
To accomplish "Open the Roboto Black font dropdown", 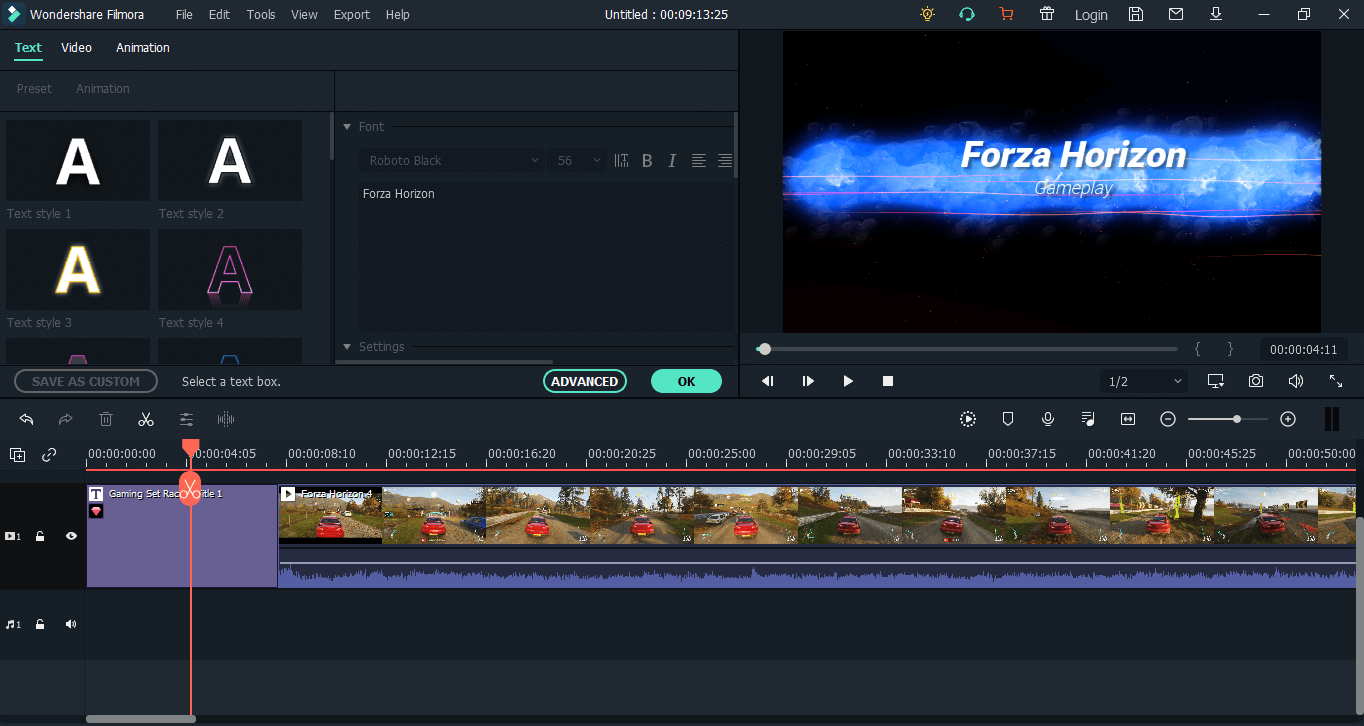I will (x=453, y=160).
